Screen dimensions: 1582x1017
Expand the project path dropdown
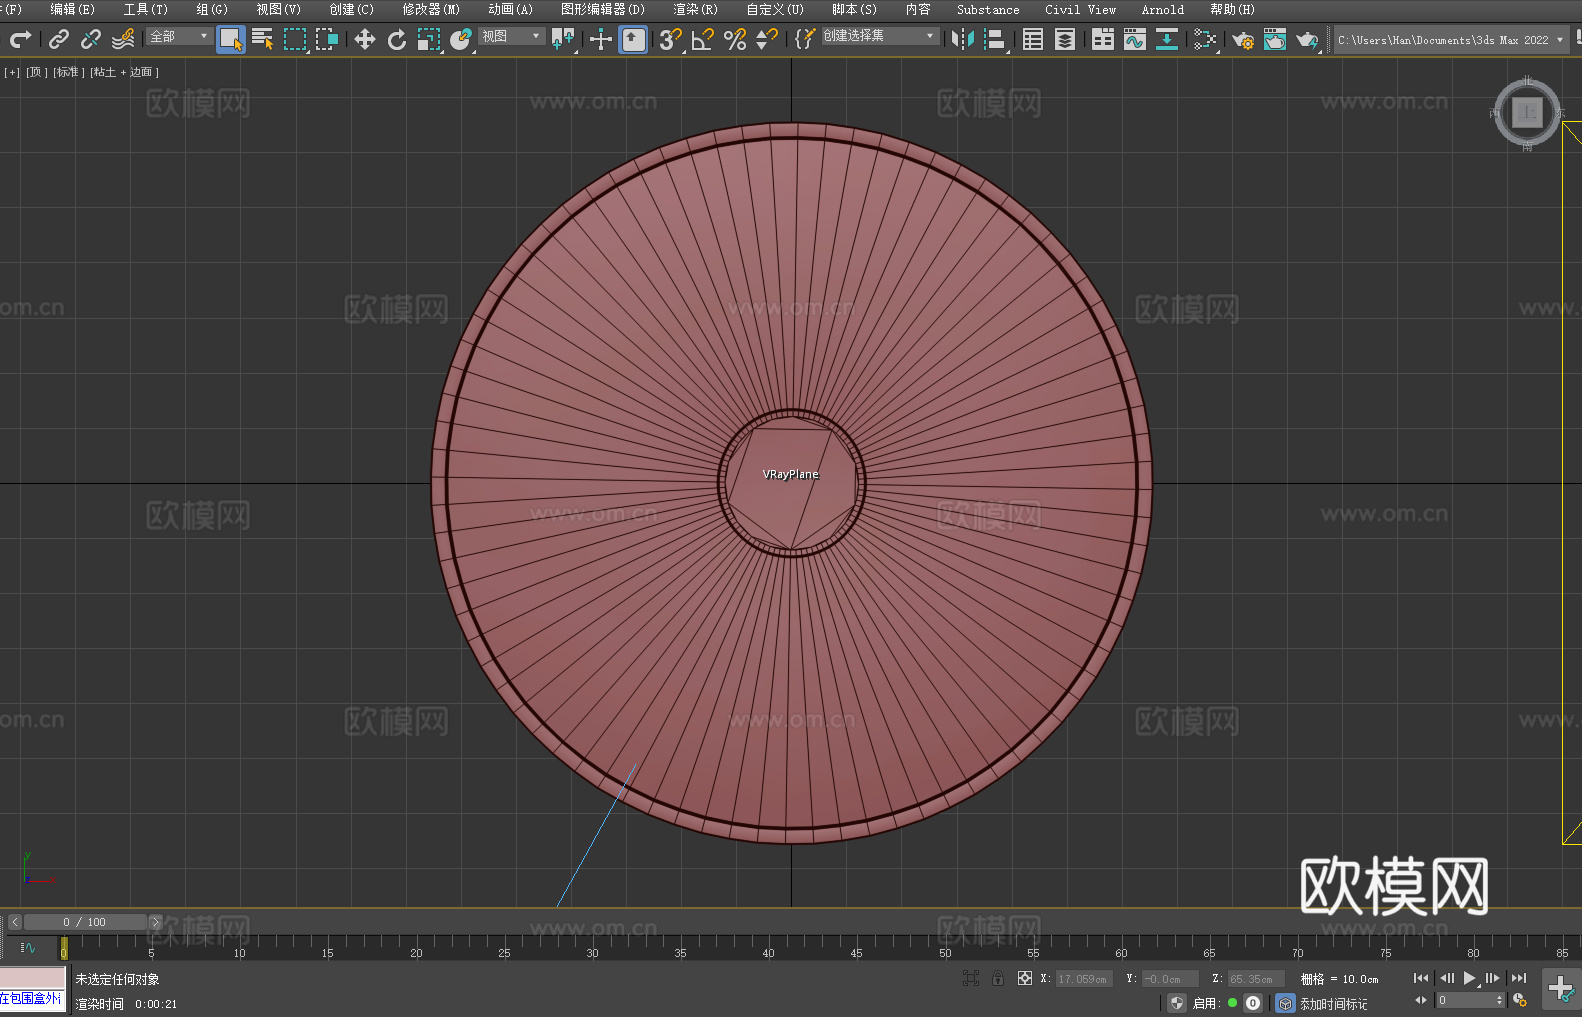(x=1559, y=40)
